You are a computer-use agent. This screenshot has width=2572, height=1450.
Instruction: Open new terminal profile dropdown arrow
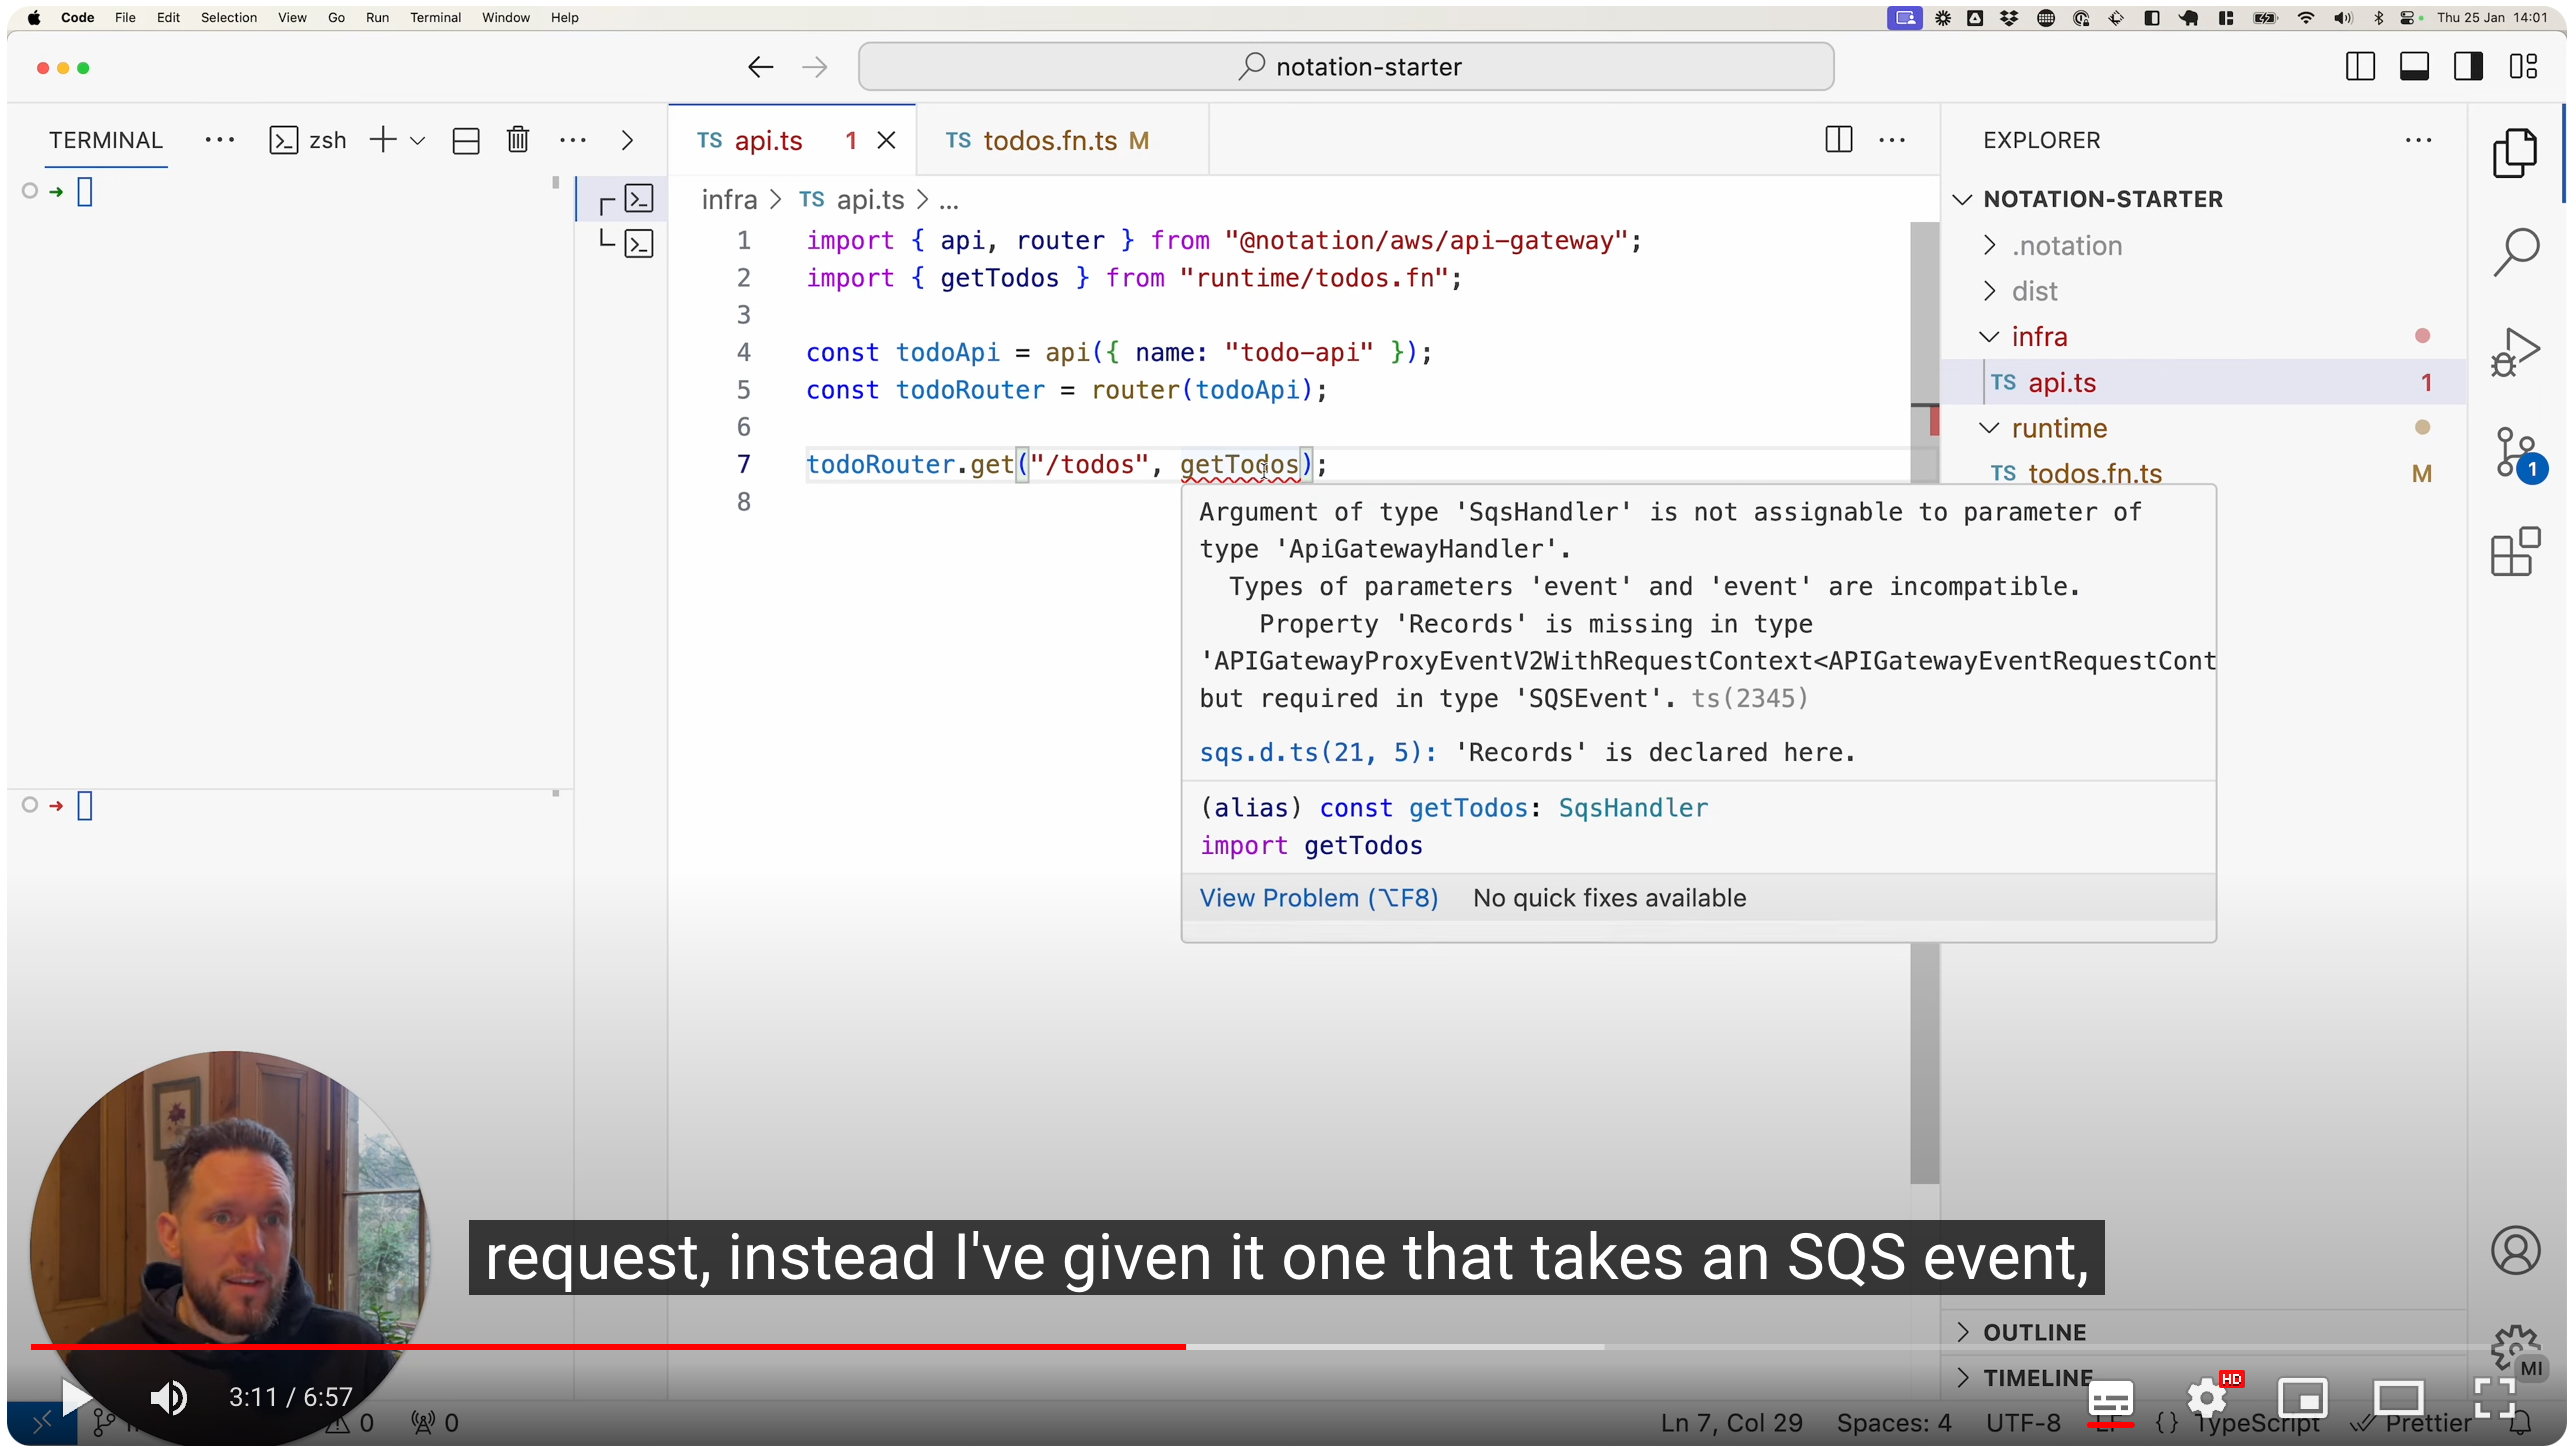(x=418, y=141)
